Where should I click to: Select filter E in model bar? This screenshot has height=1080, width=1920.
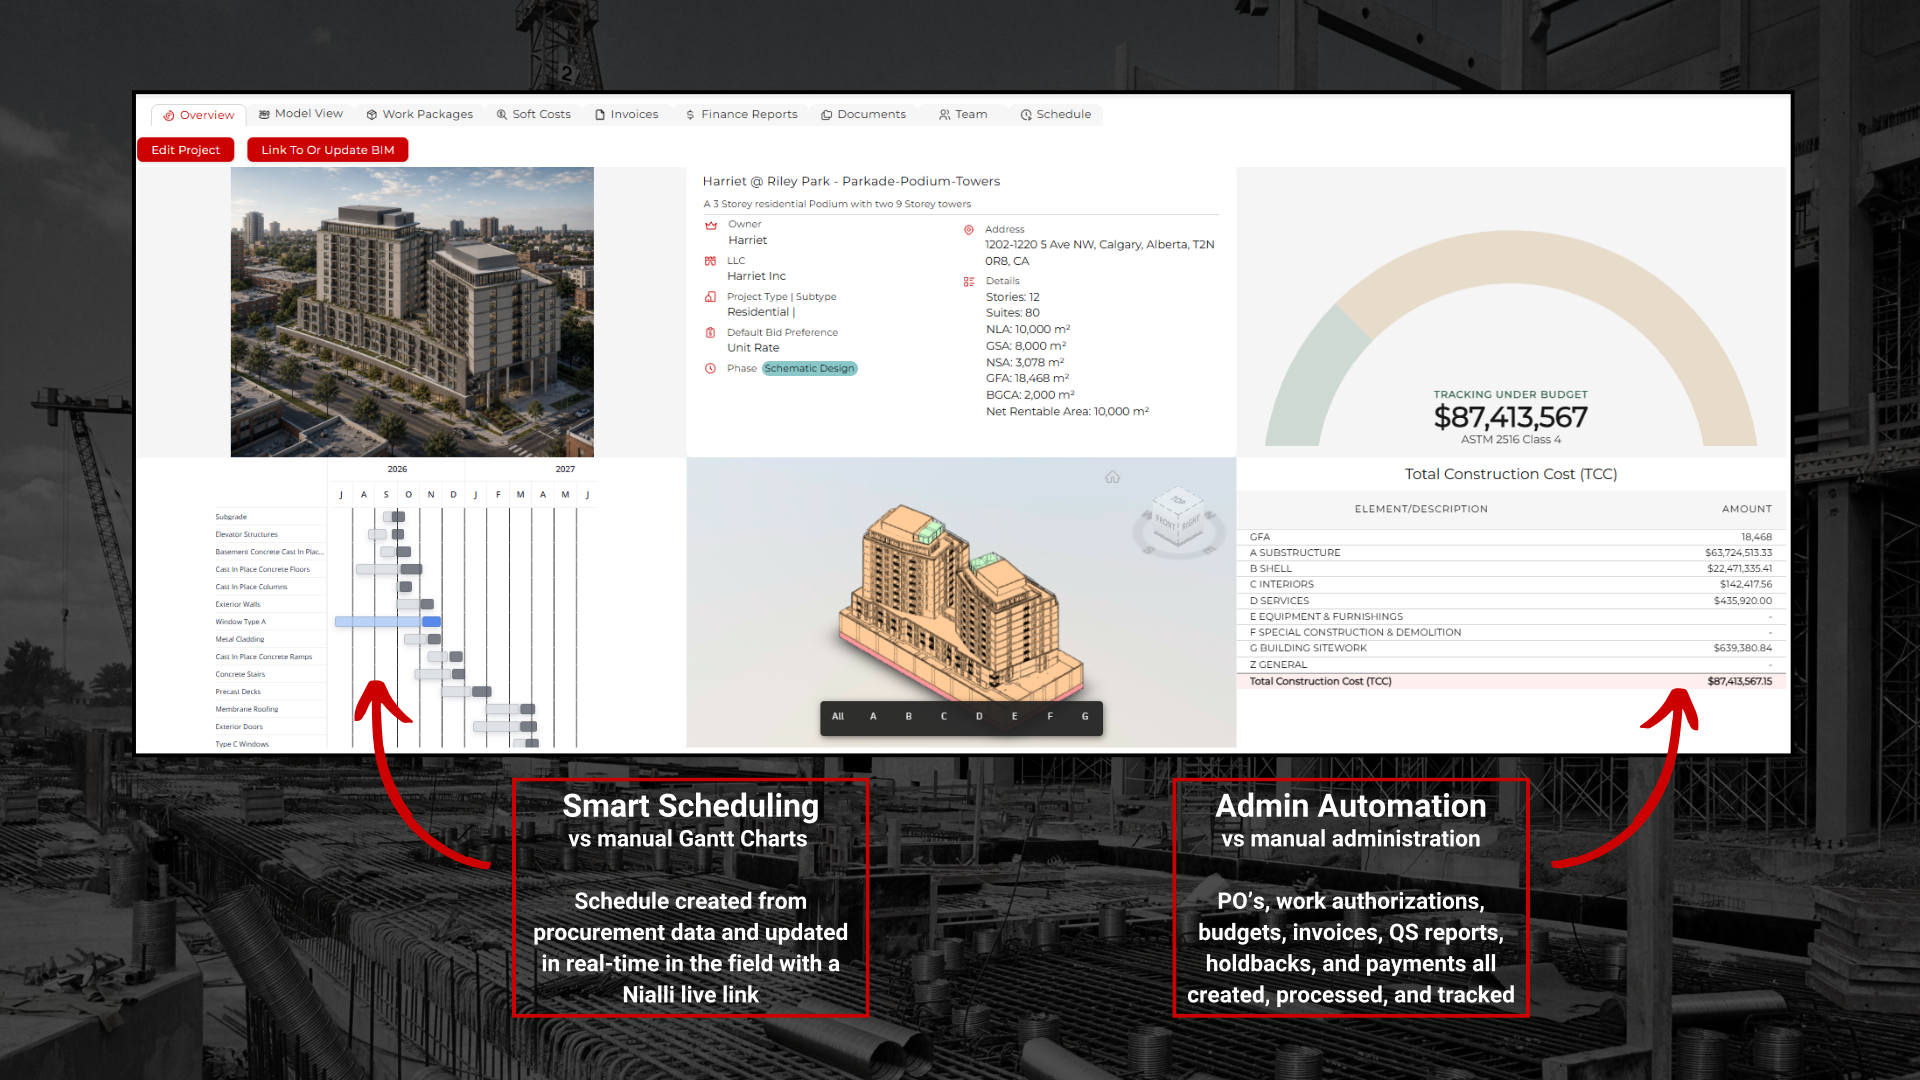(x=1014, y=717)
